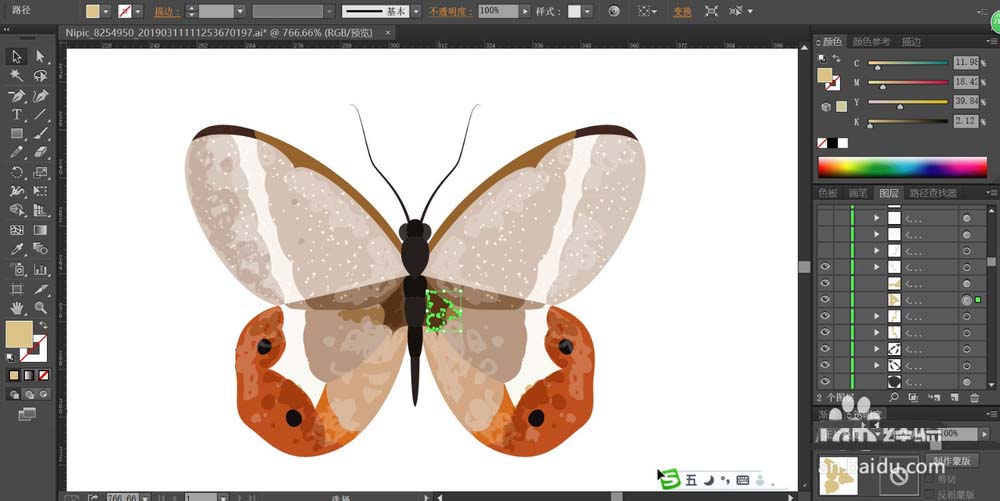Click the 不透明度 opacity link
Image resolution: width=1000 pixels, height=501 pixels.
click(x=450, y=11)
